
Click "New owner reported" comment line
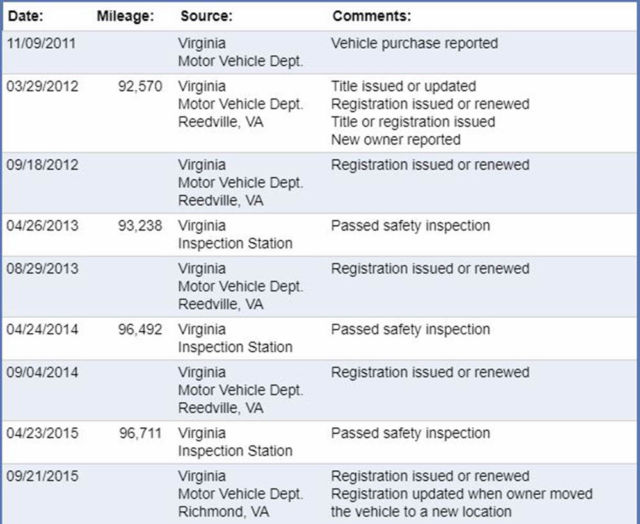pyautogui.click(x=395, y=140)
